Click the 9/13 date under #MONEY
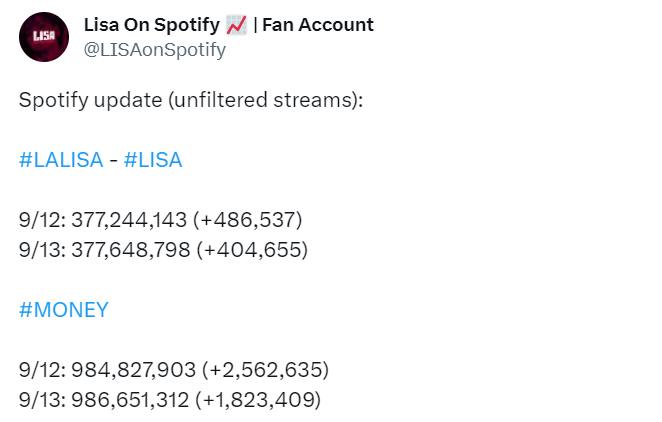 42,400
